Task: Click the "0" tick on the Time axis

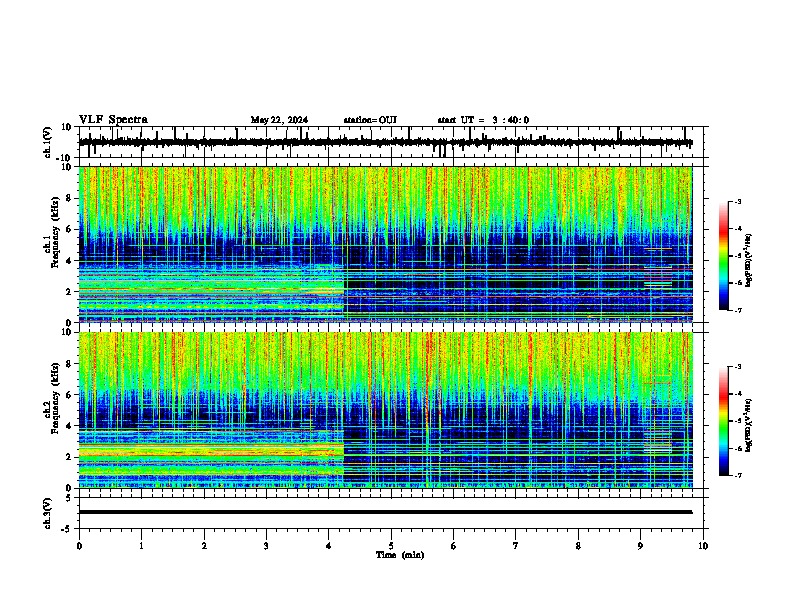Action: [x=79, y=546]
